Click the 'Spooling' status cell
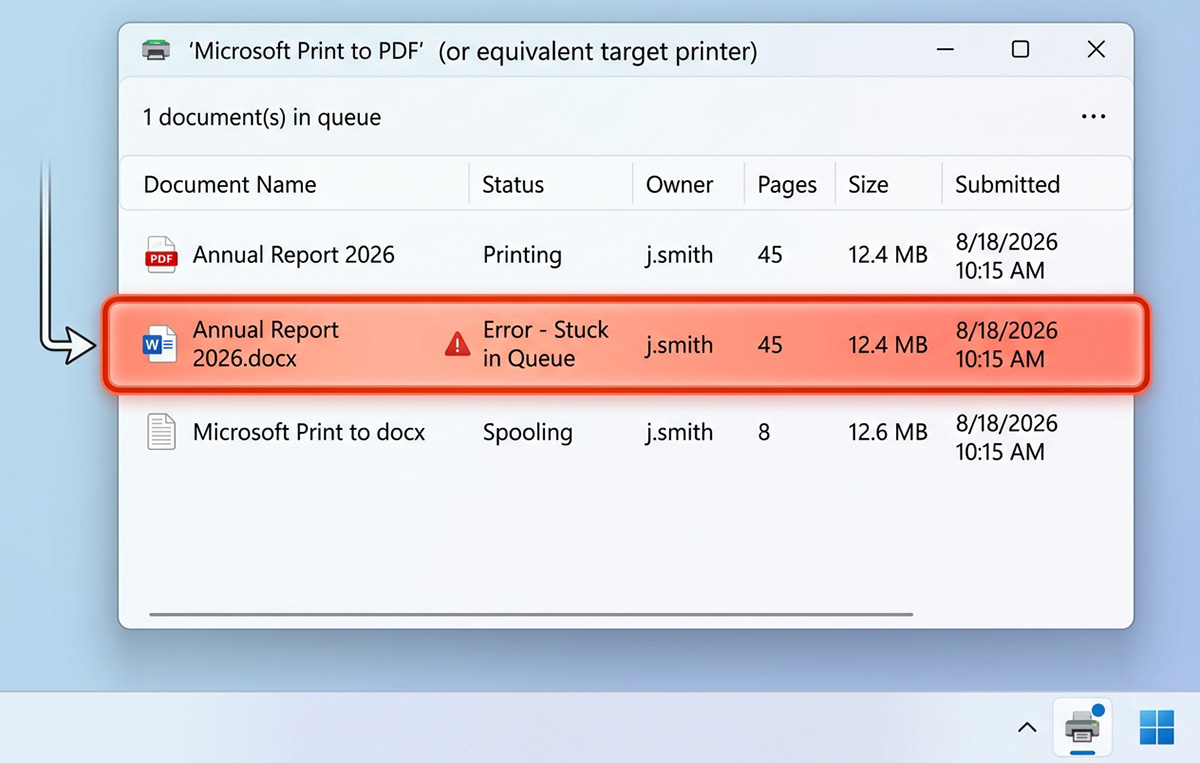 tap(528, 433)
